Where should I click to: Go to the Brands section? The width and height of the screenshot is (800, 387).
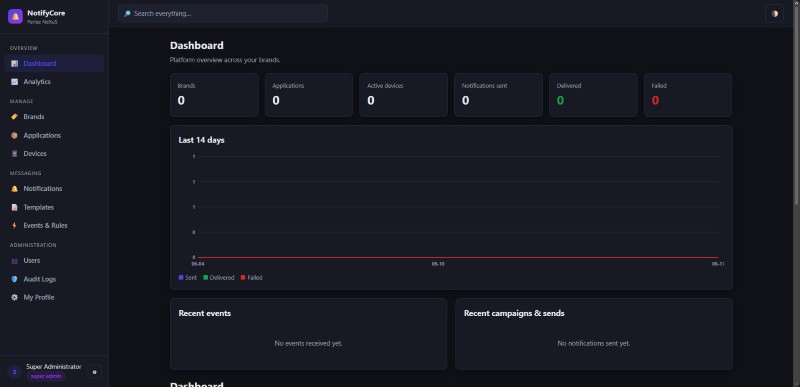54,117
